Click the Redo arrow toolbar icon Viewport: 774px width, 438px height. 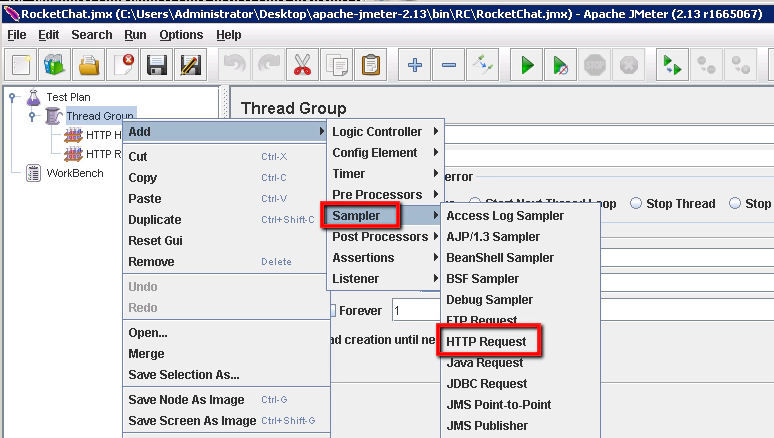(x=269, y=65)
